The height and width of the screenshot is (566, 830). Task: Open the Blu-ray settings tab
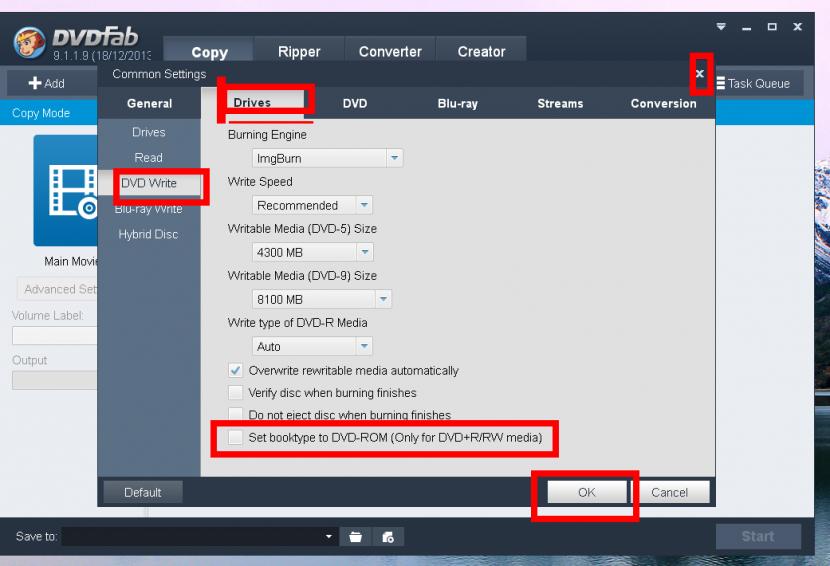click(457, 103)
